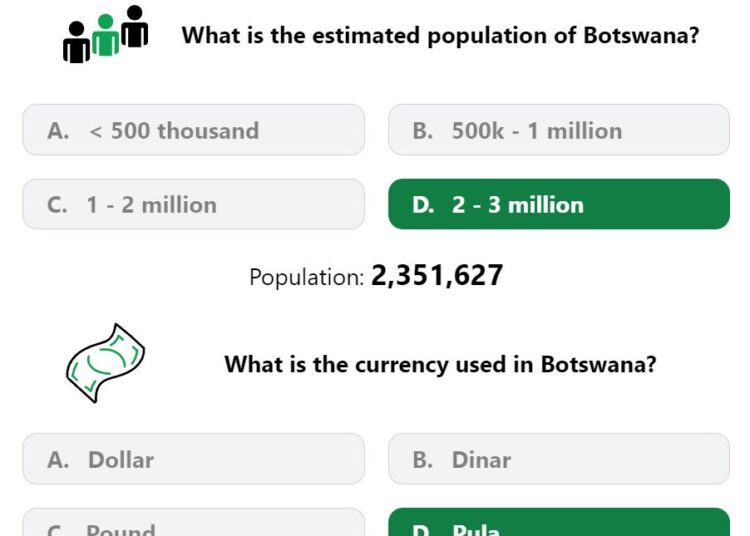The image size is (750, 536).
Task: Click 'Botswana?' in the population question
Action: (641, 35)
